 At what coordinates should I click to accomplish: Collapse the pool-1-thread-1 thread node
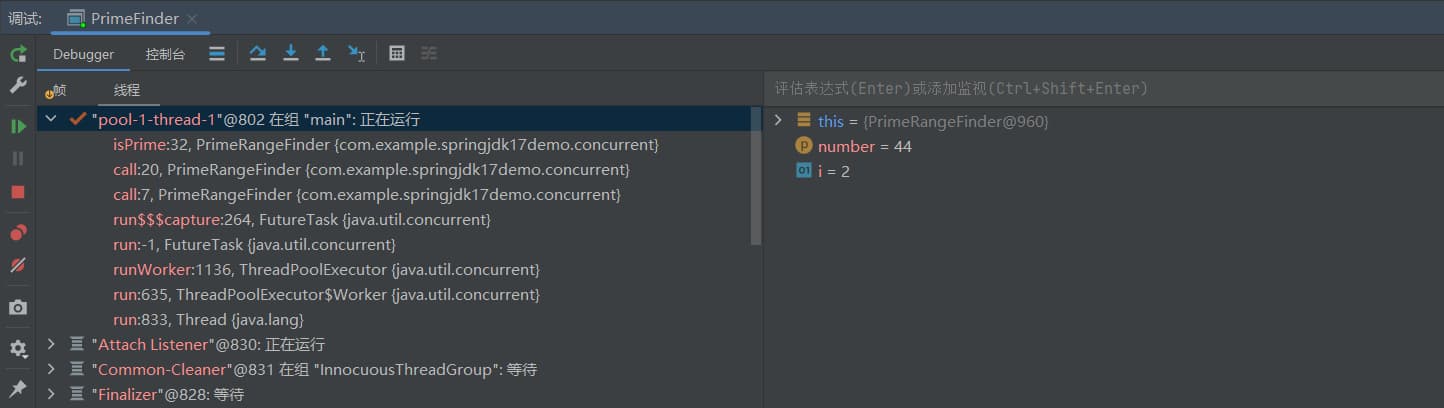coord(51,120)
